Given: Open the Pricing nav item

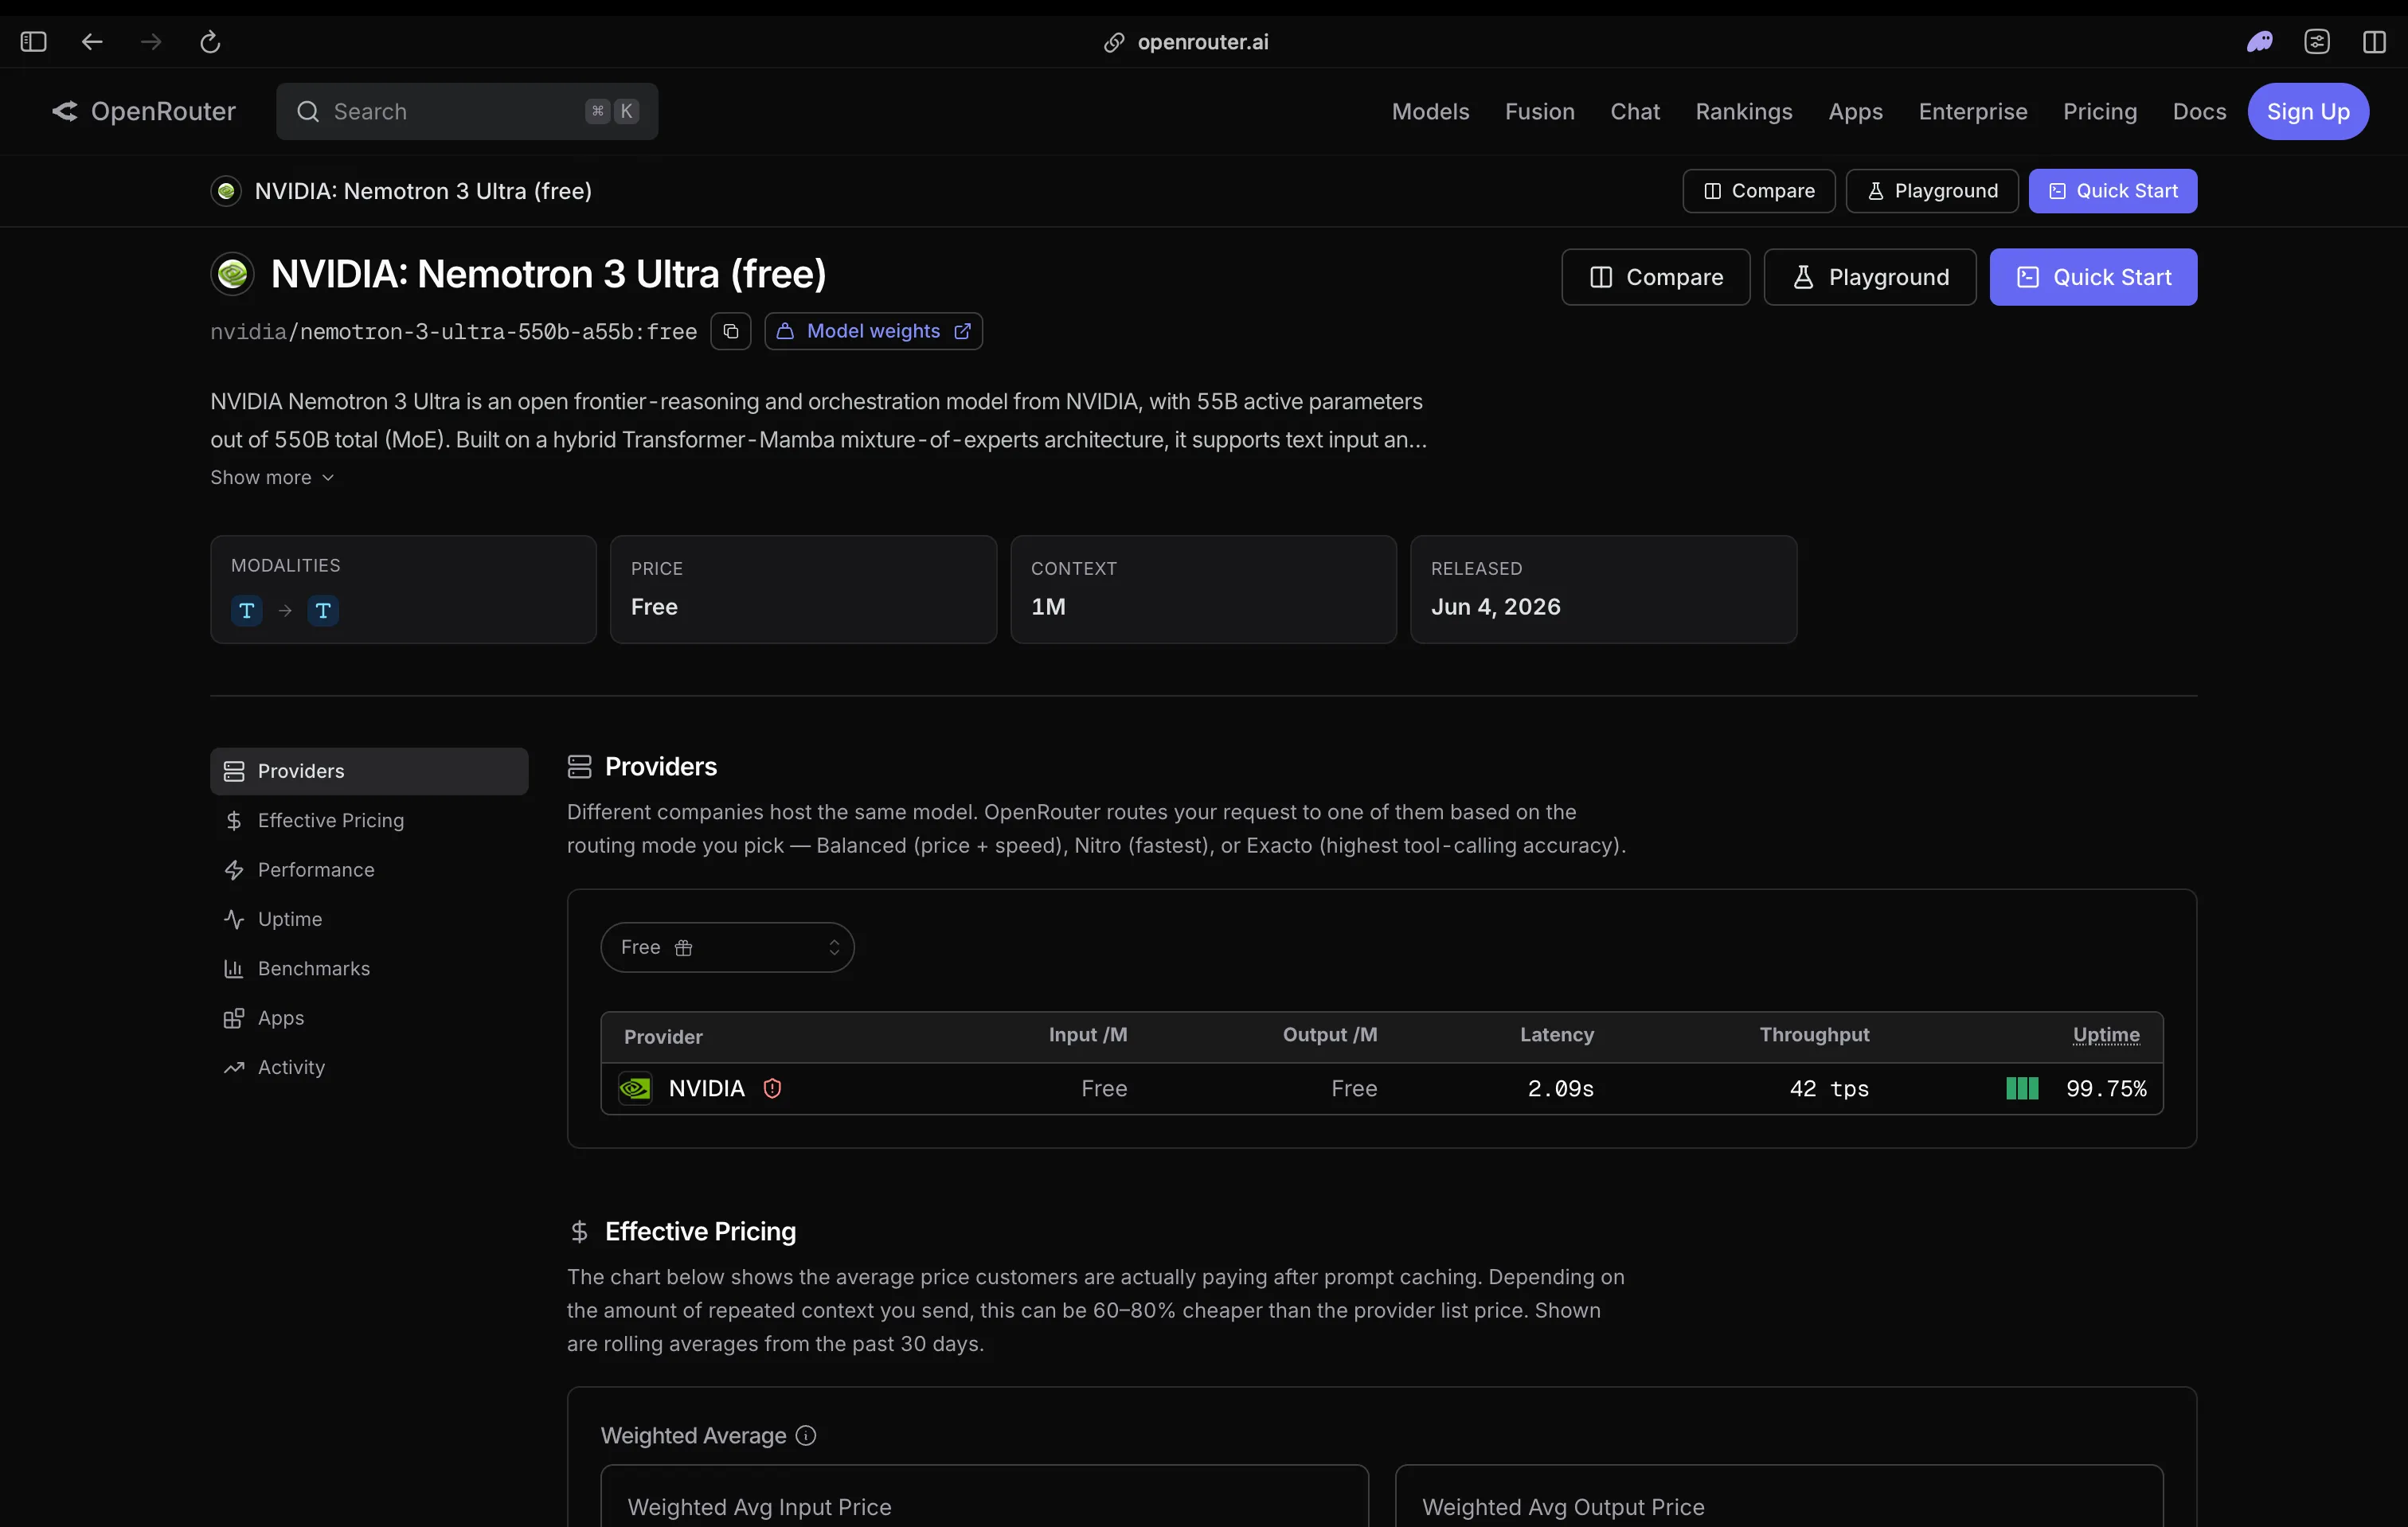Looking at the screenshot, I should pyautogui.click(x=2099, y=111).
